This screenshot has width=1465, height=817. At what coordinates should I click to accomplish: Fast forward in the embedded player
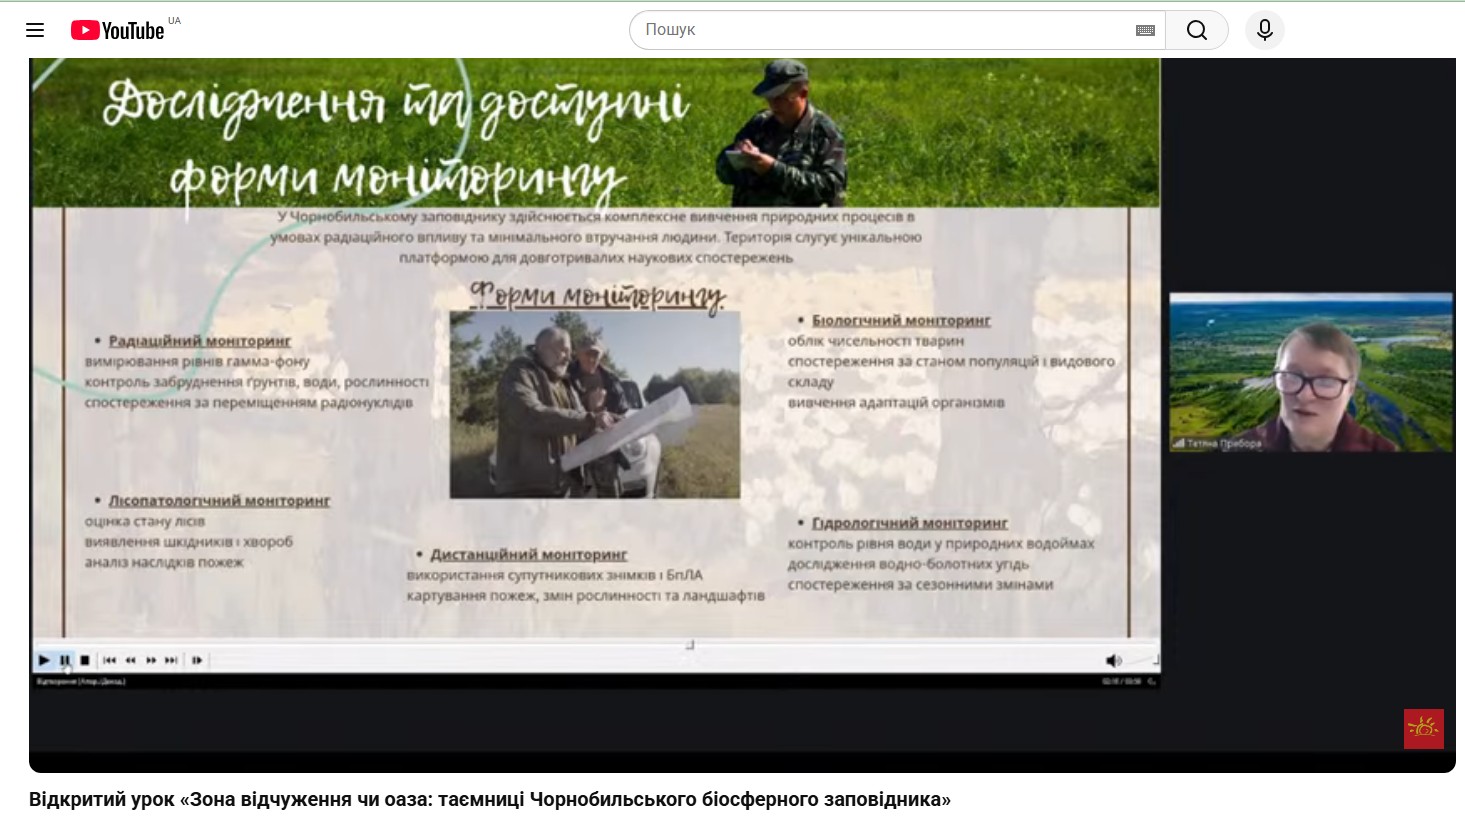tap(151, 660)
